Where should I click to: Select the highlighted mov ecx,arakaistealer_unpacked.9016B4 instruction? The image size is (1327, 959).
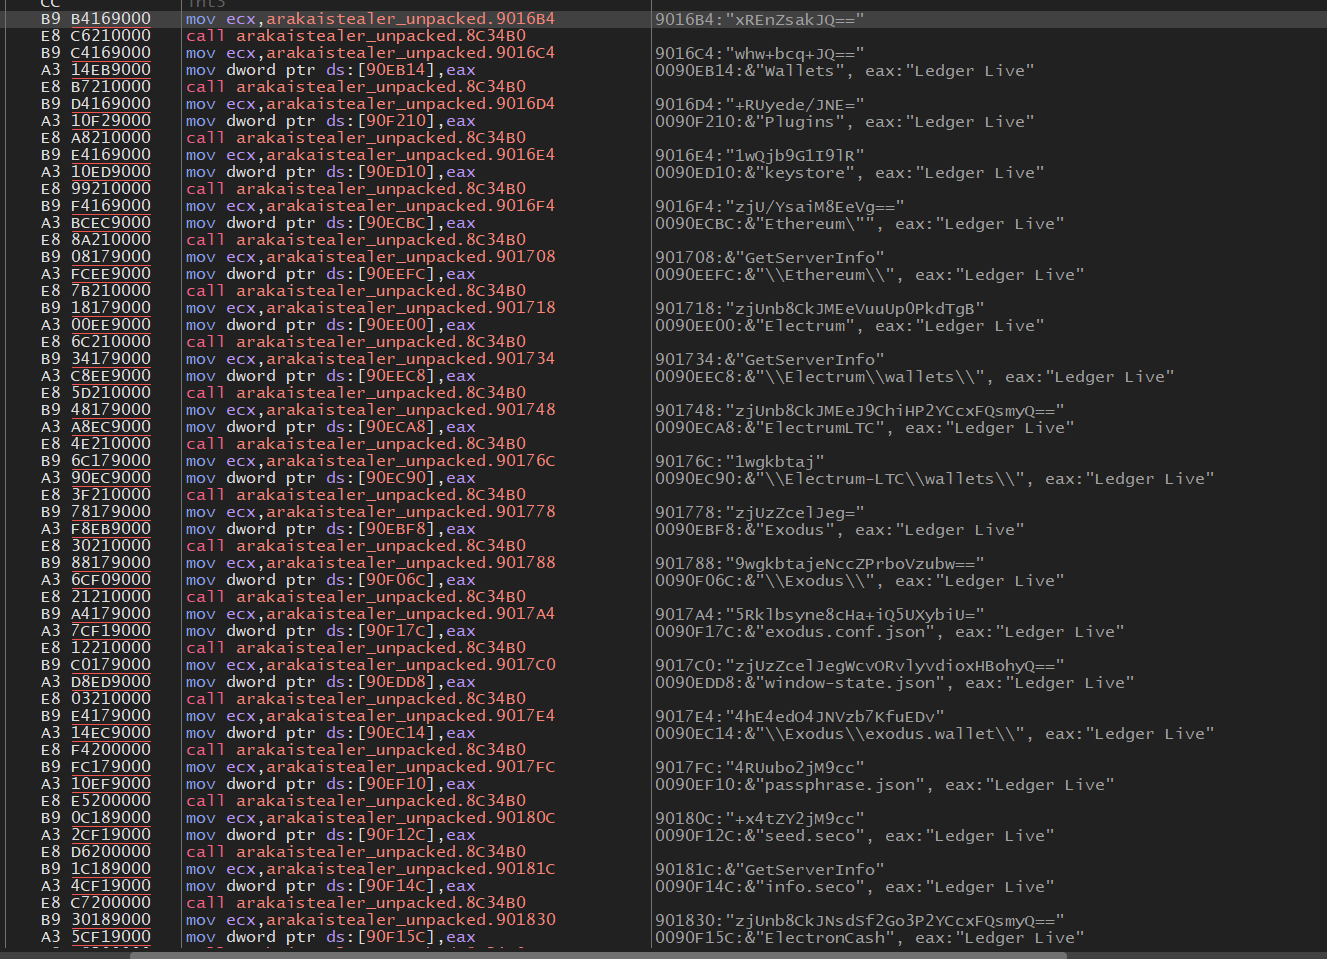click(x=370, y=18)
